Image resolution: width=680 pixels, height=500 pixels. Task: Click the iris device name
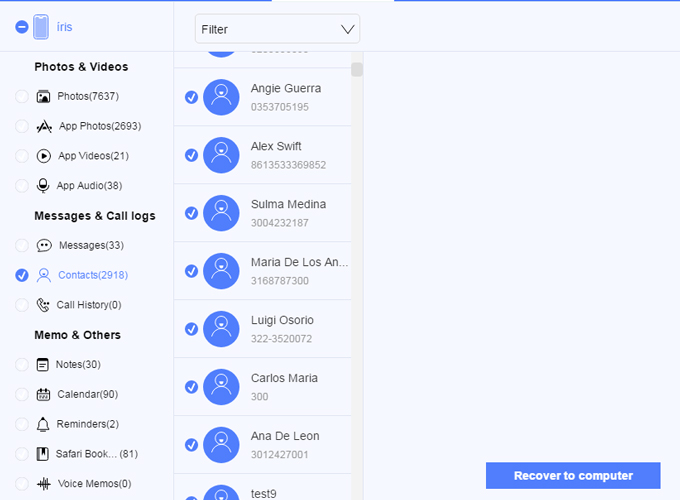[65, 27]
